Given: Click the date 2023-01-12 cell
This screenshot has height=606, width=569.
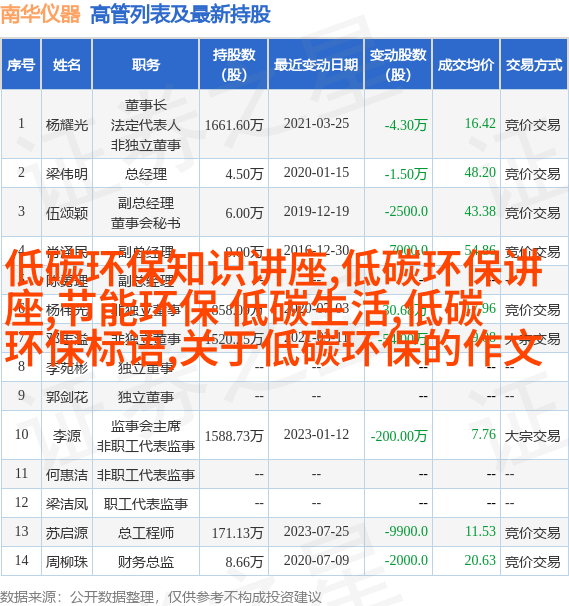Looking at the screenshot, I should point(316,434).
